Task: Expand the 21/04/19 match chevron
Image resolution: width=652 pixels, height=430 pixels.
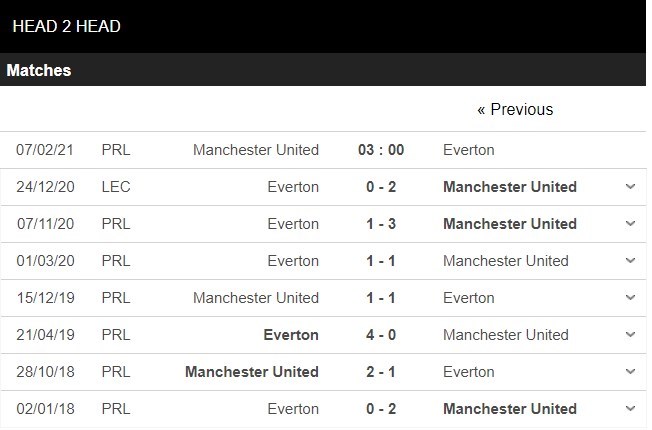Action: coord(629,335)
